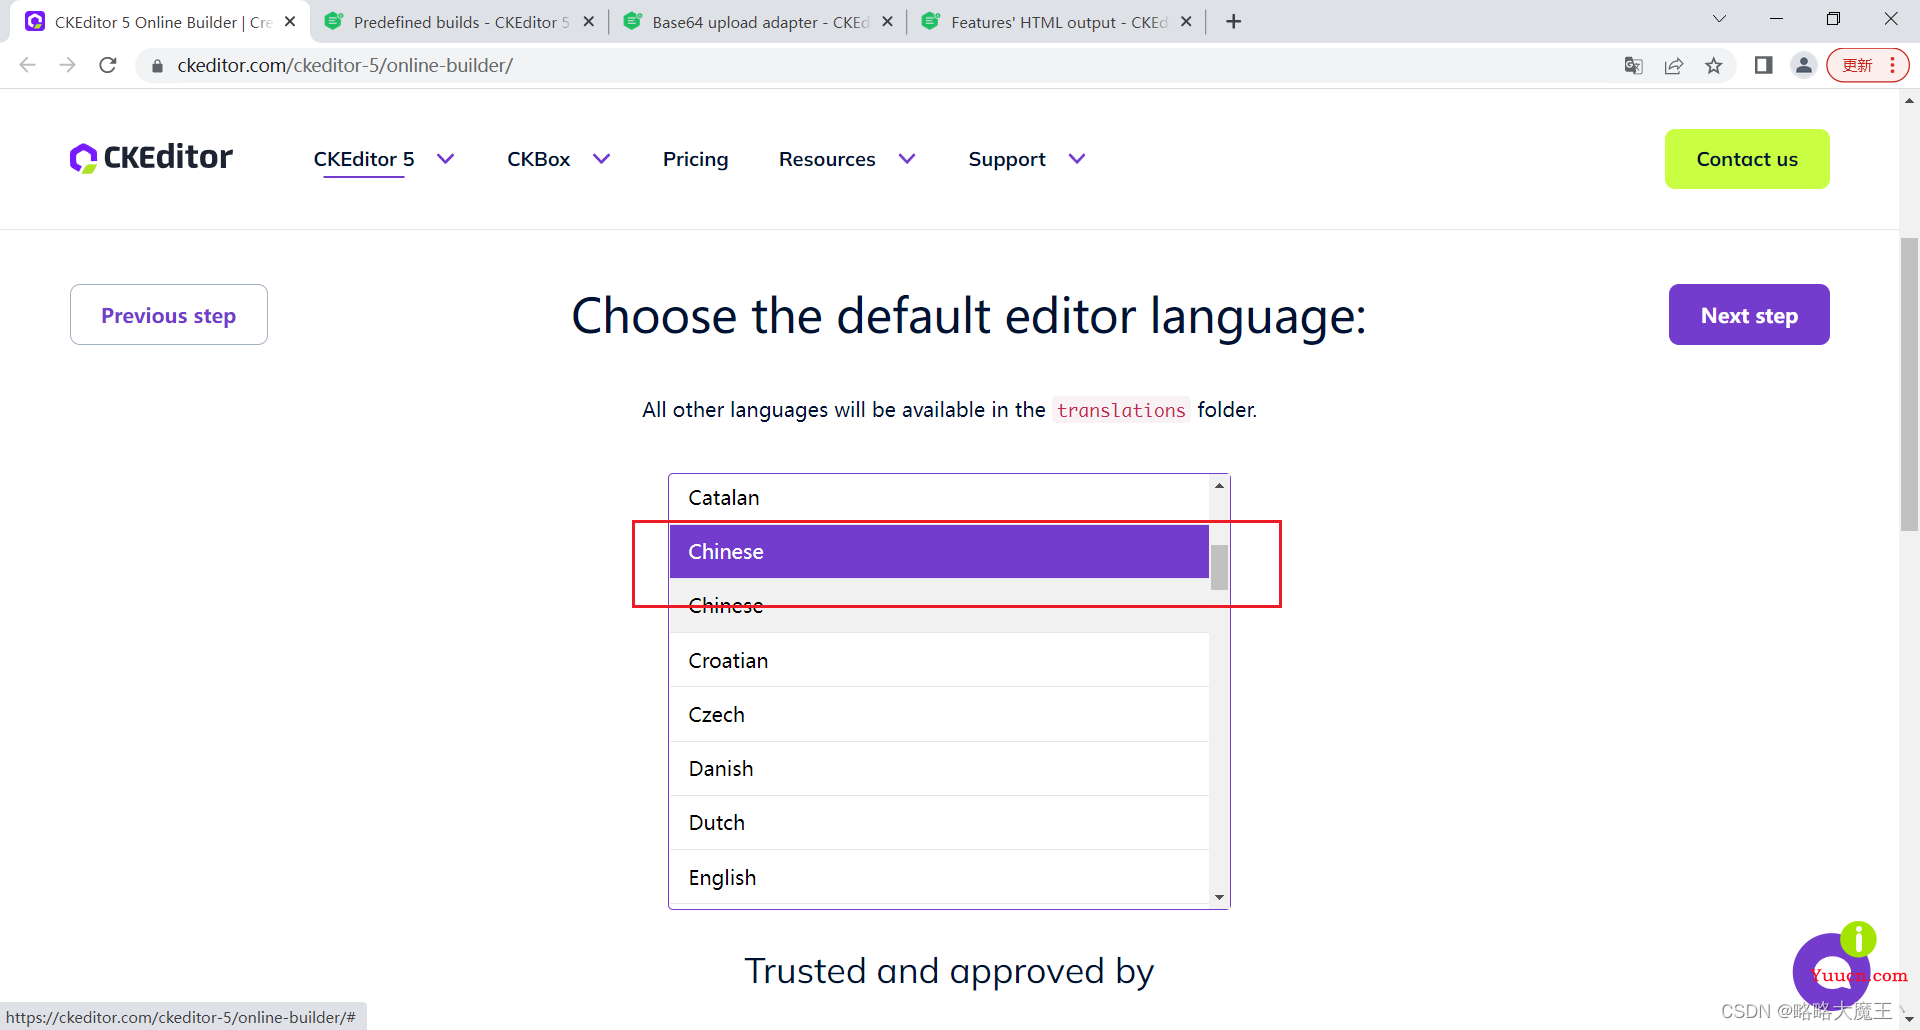1920x1030 pixels.
Task: Click the Contact us button
Action: click(1747, 159)
